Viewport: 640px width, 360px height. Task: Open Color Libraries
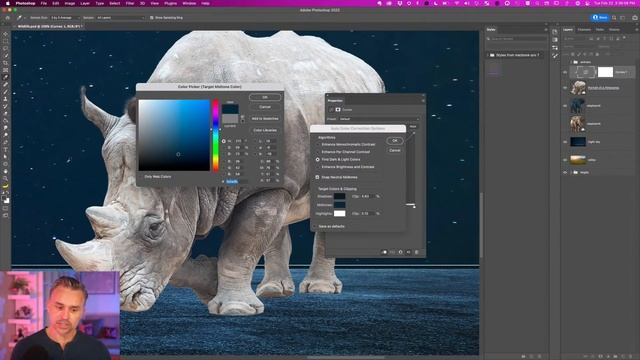(265, 130)
